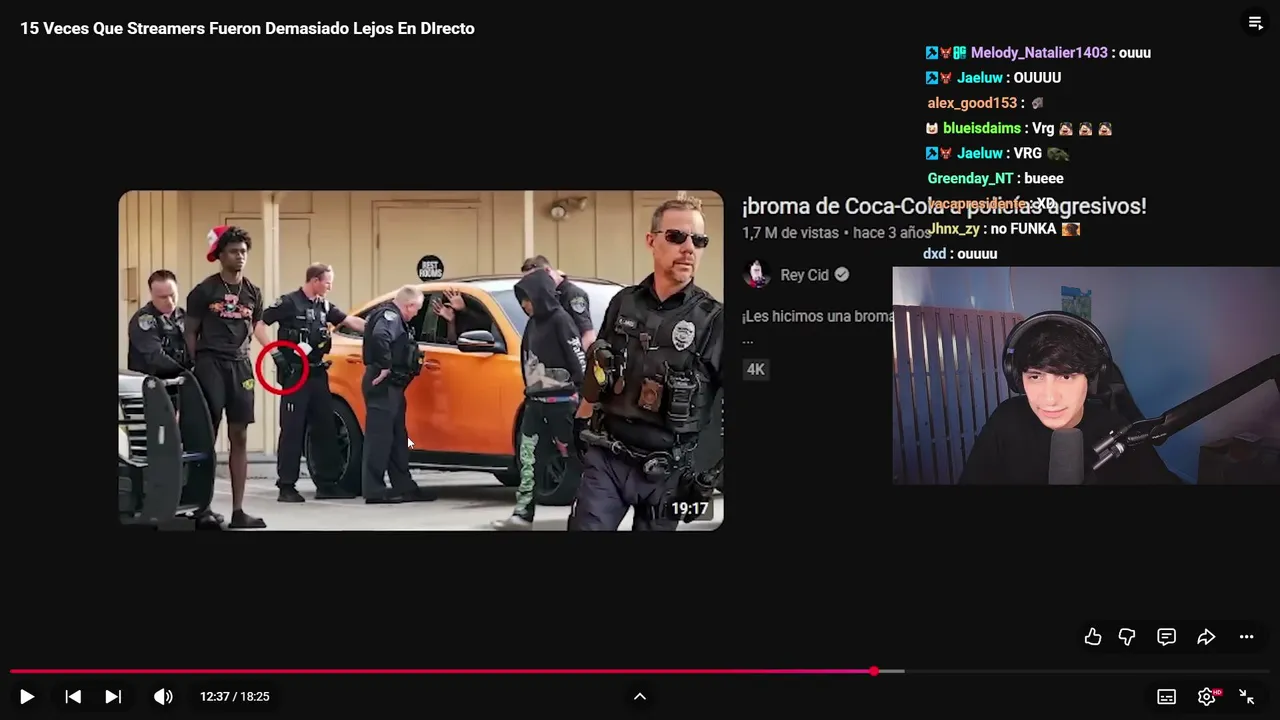Viewport: 1280px width, 720px height.
Task: Click the verified badge beside Rey Cid
Action: (x=842, y=275)
